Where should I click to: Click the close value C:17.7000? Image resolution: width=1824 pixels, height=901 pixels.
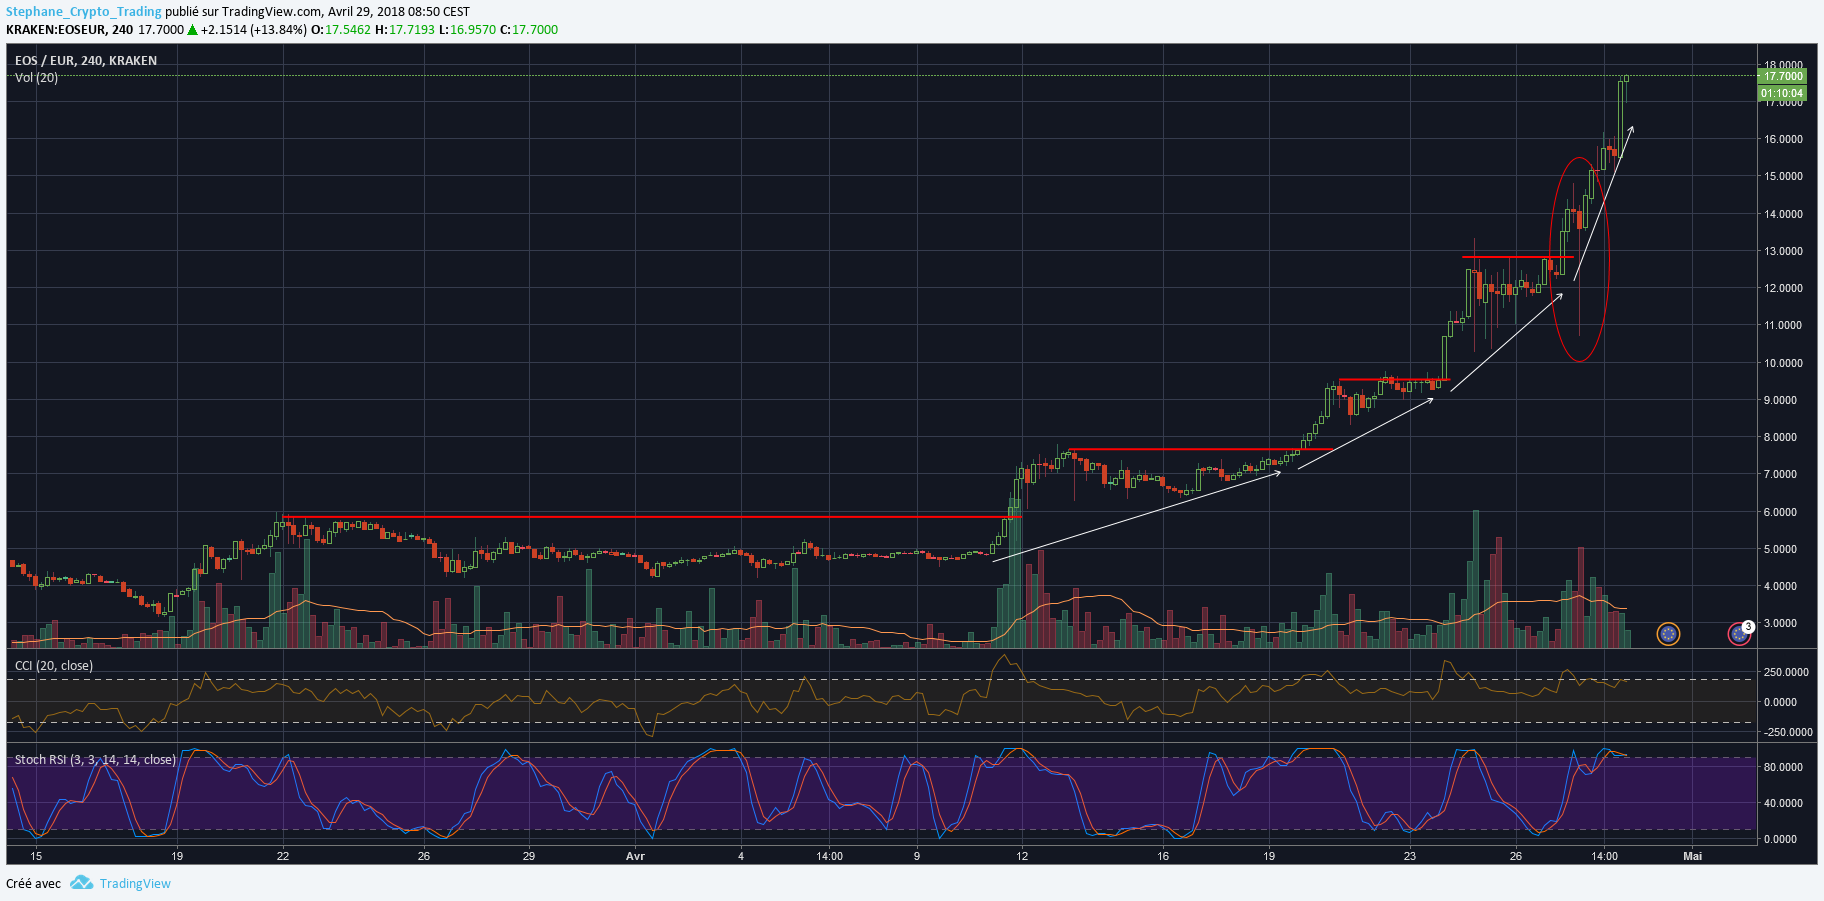[529, 30]
